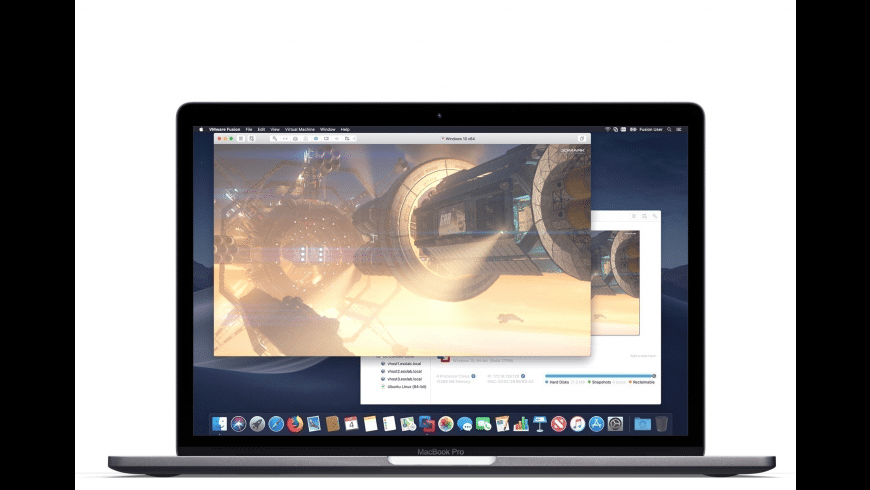The image size is (870, 490).
Task: Open Finder from the dock
Action: 220,424
